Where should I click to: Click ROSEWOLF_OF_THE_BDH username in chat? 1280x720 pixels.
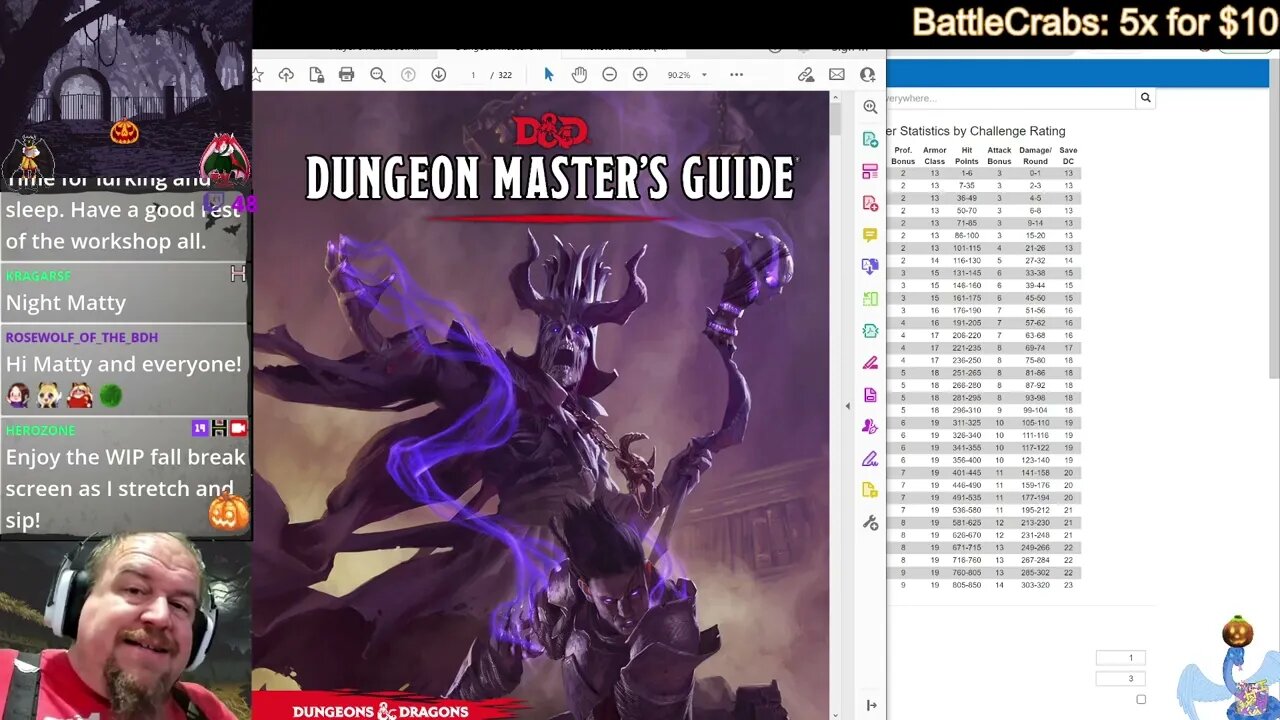[82, 338]
